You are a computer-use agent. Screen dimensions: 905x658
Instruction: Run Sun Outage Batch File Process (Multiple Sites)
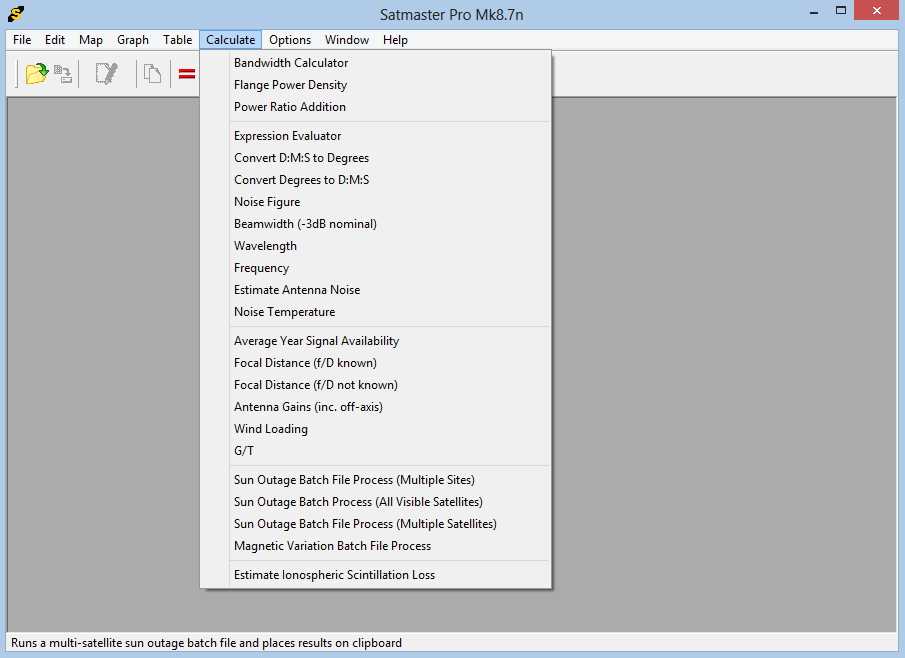coord(376,480)
